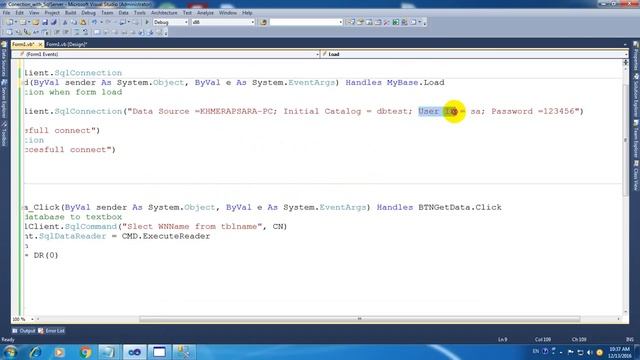Open the Error List panel tab
Screen dimensions: 640x360
(51, 331)
